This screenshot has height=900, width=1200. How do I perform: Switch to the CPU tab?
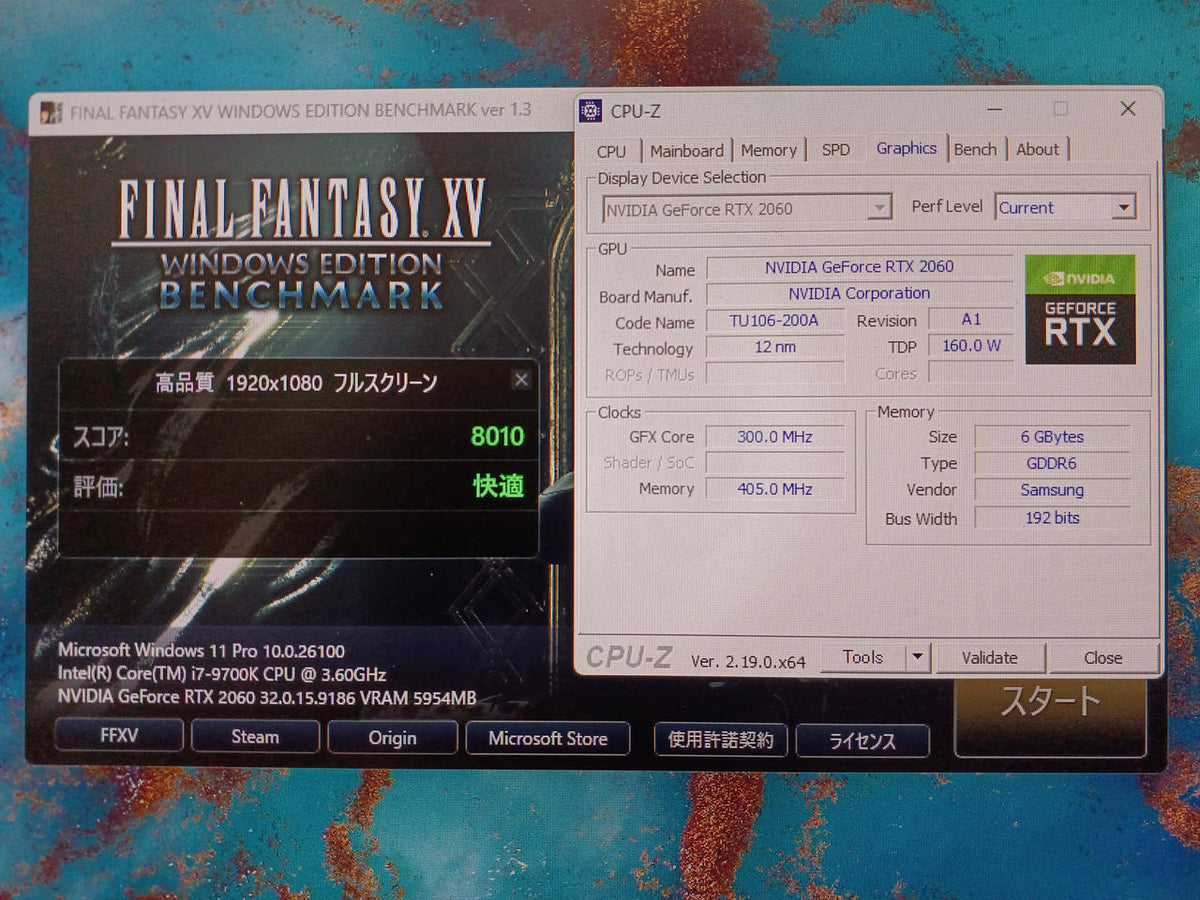tap(611, 151)
